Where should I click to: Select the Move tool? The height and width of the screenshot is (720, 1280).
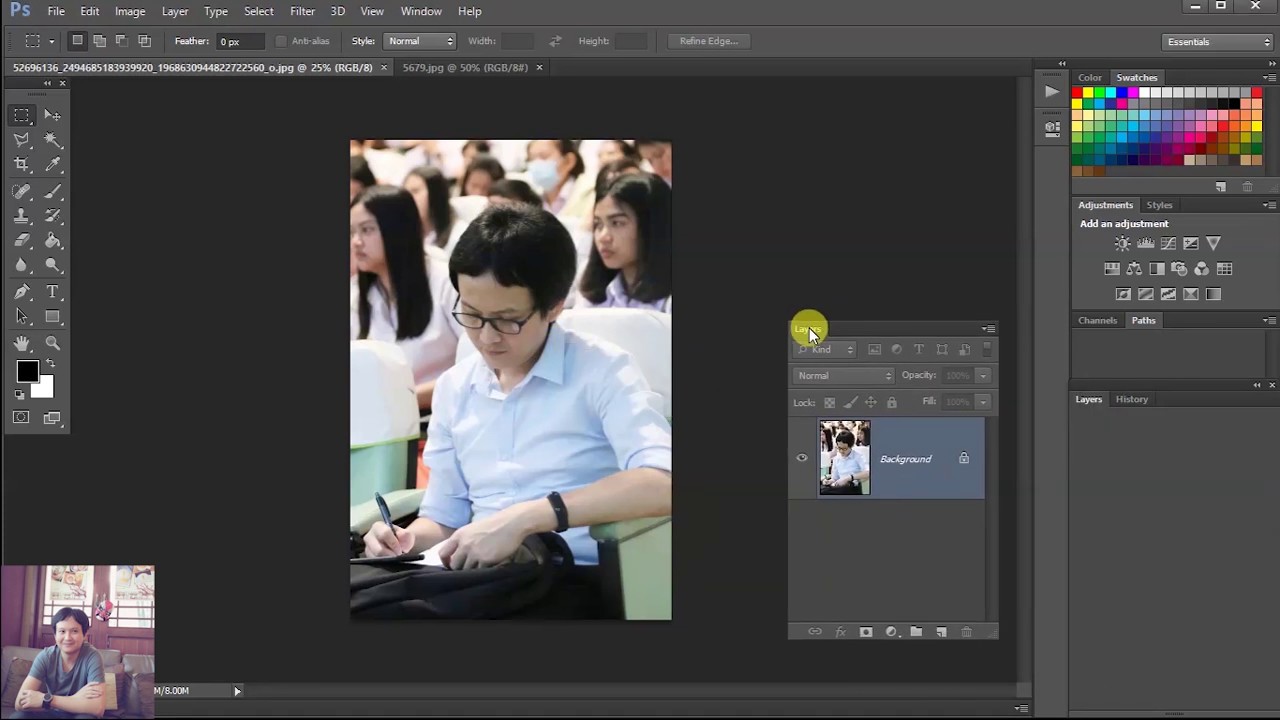coord(53,115)
